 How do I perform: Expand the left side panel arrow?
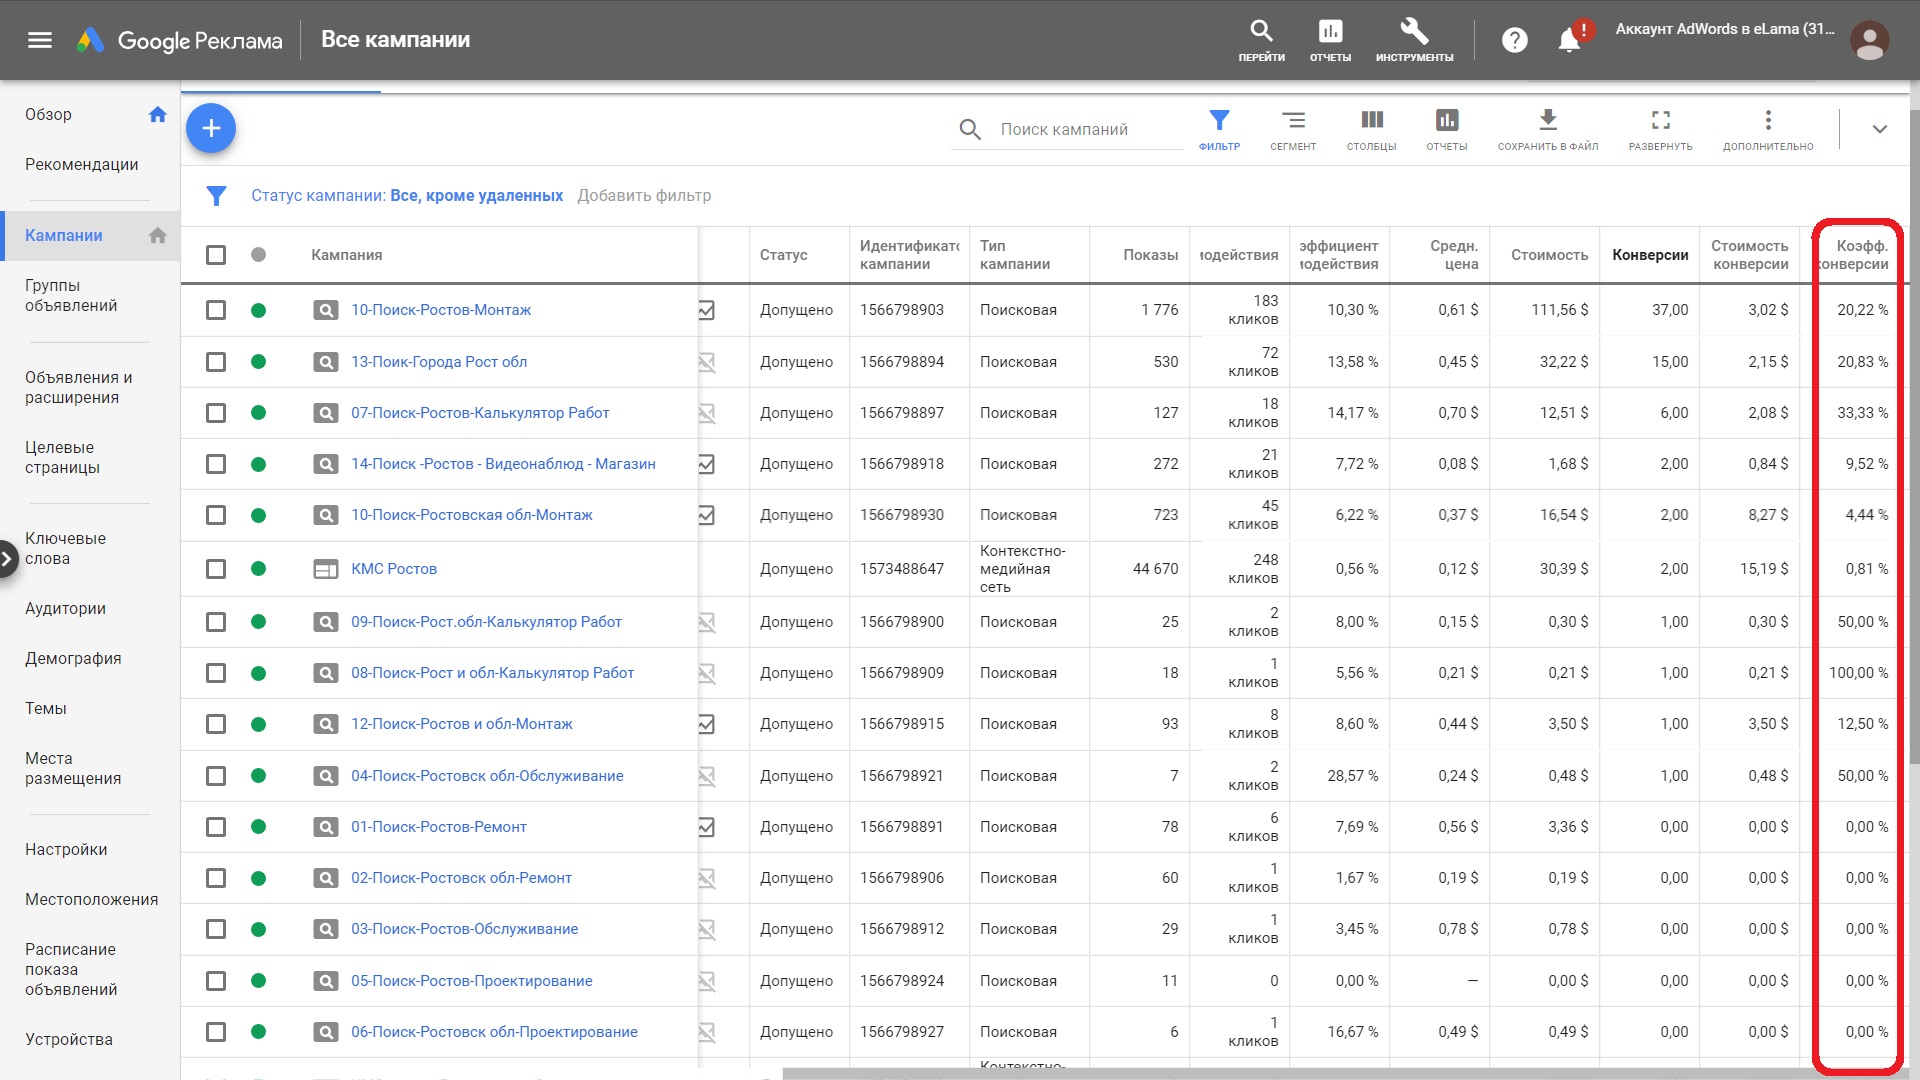(7, 558)
